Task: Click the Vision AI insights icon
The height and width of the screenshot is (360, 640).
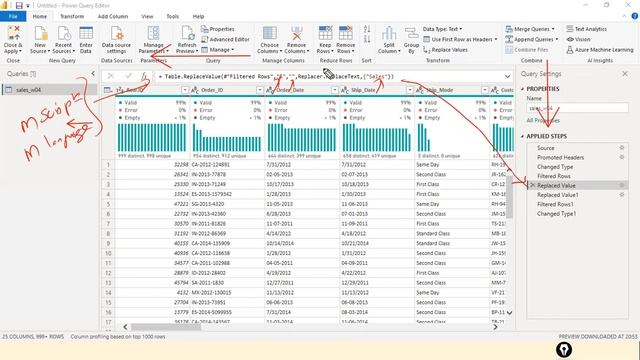Action: (570, 39)
